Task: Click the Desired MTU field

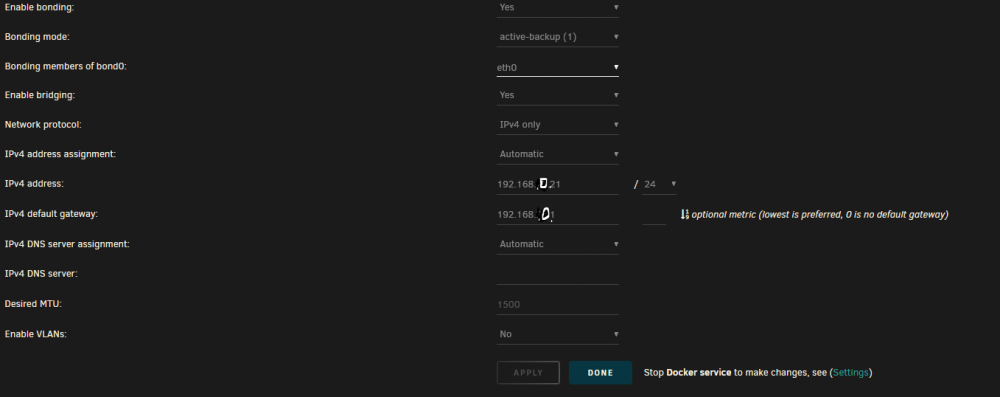Action: (557, 305)
